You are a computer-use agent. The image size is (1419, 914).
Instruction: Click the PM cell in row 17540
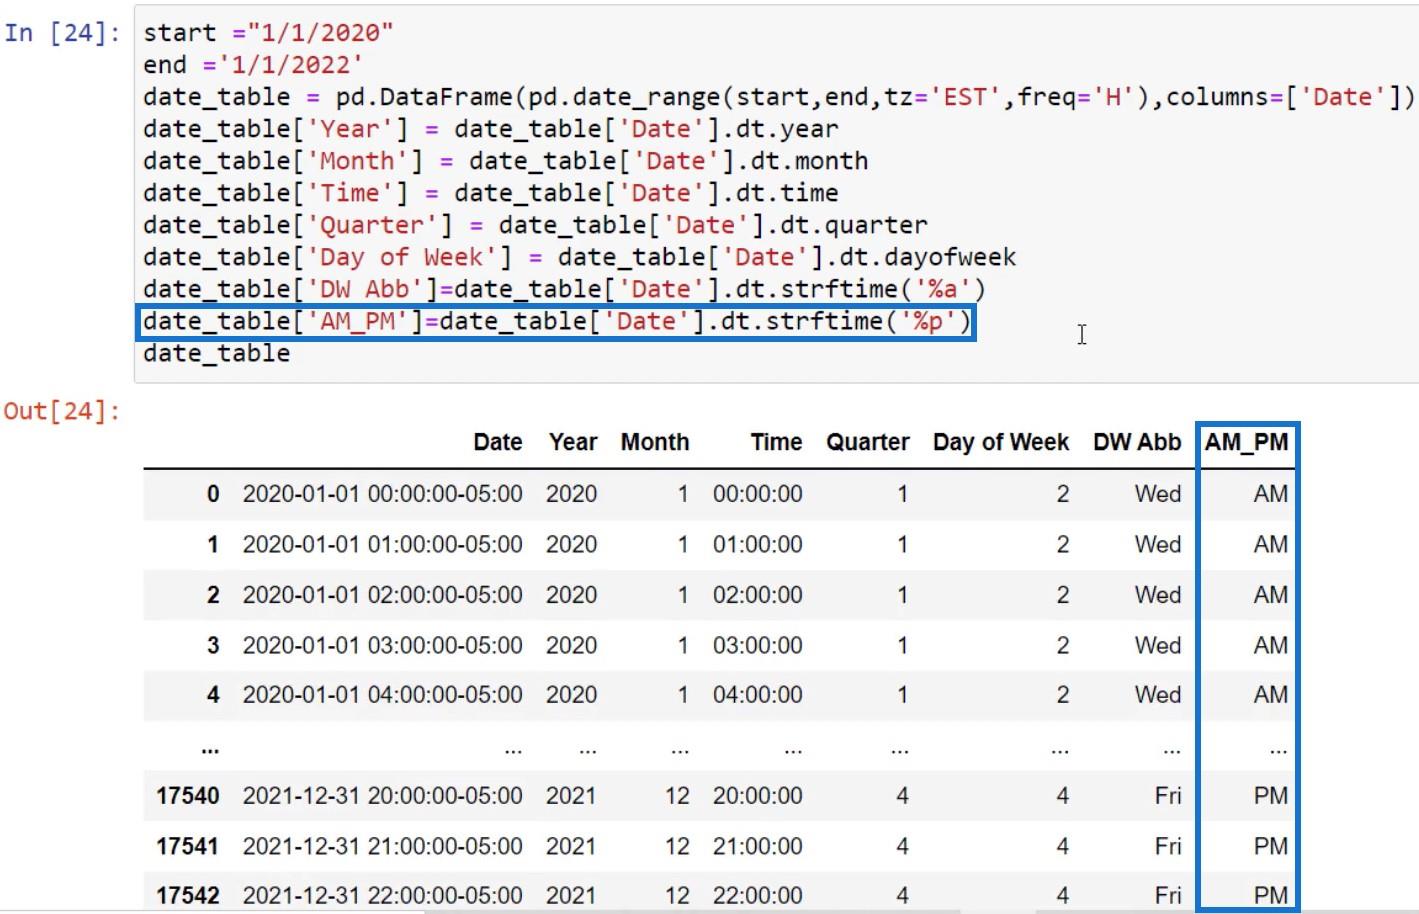1271,796
